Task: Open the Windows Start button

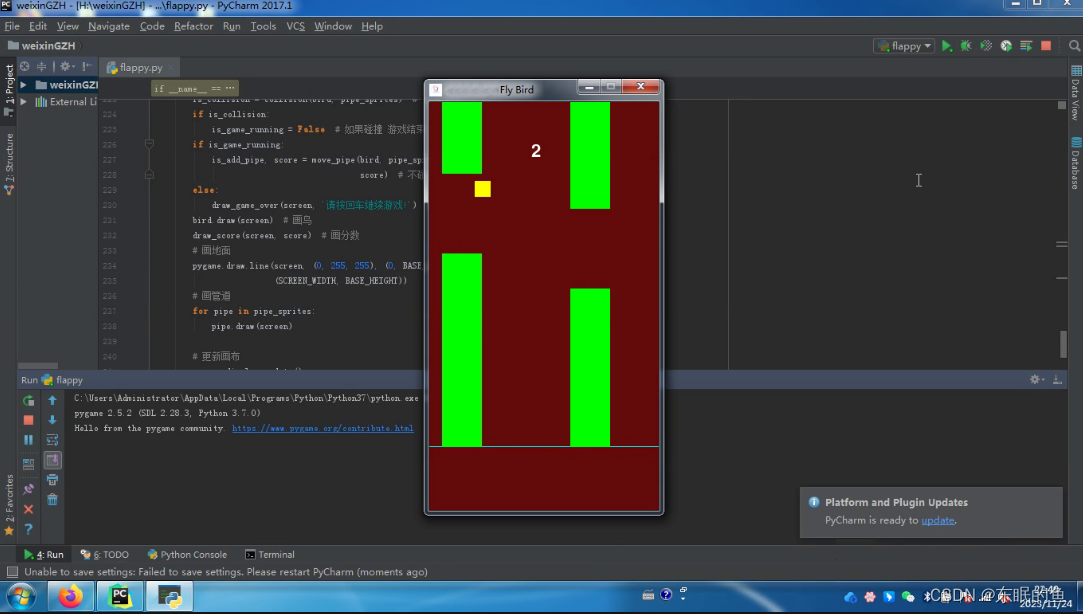Action: [21, 597]
